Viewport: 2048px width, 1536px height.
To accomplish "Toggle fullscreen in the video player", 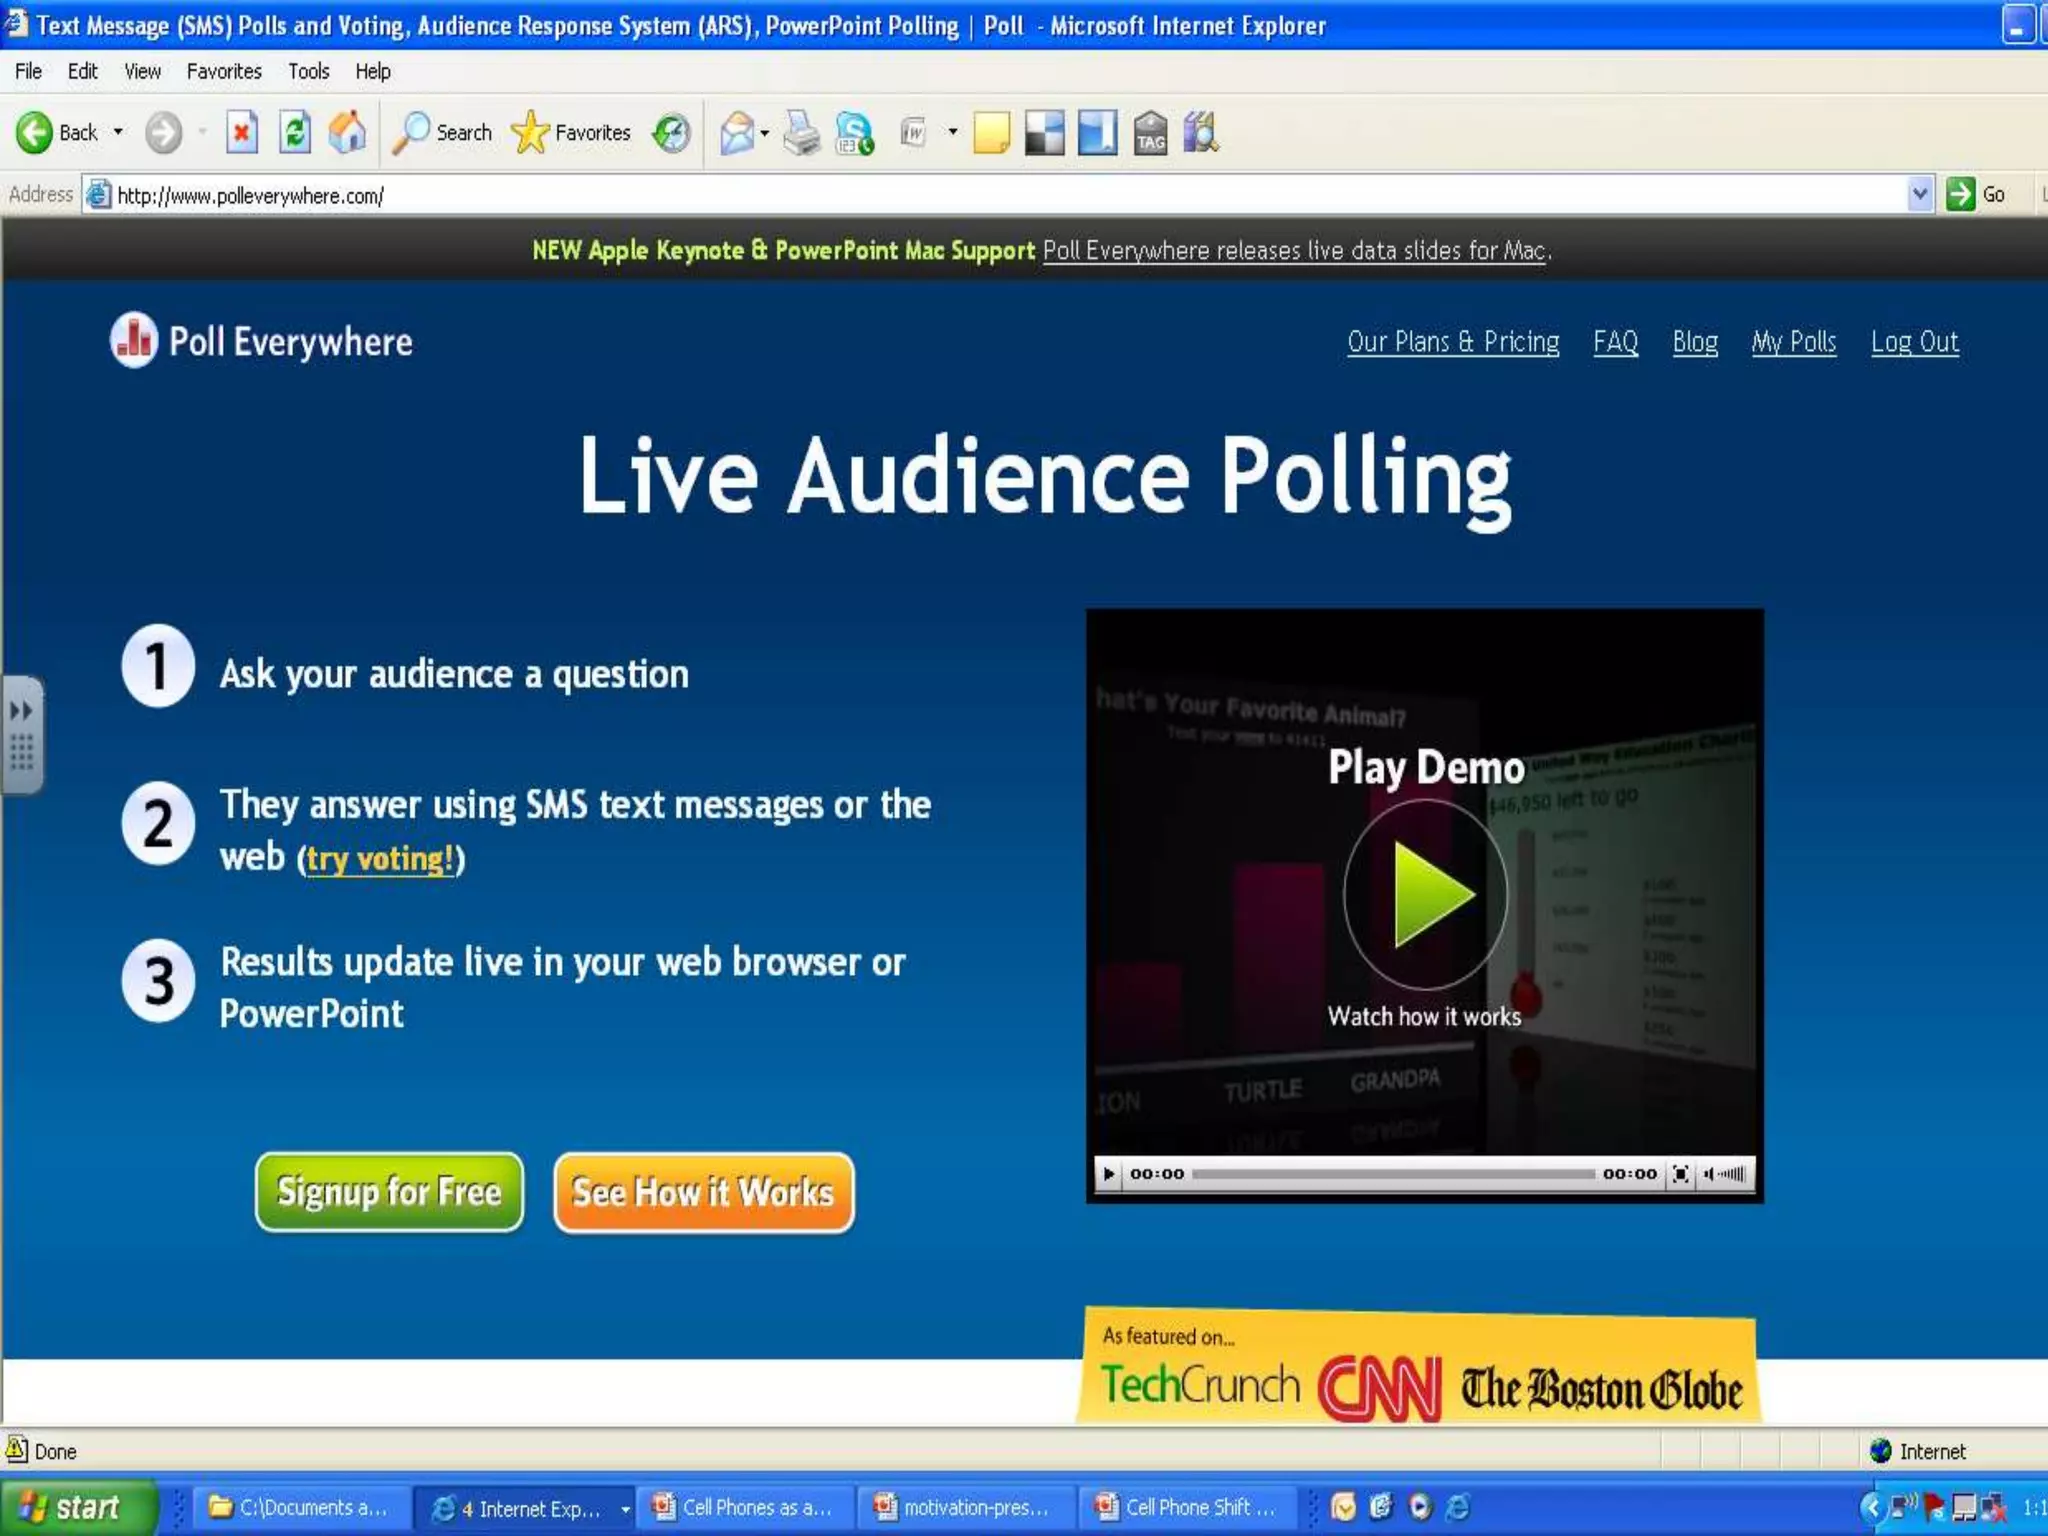I will 1681,1174.
